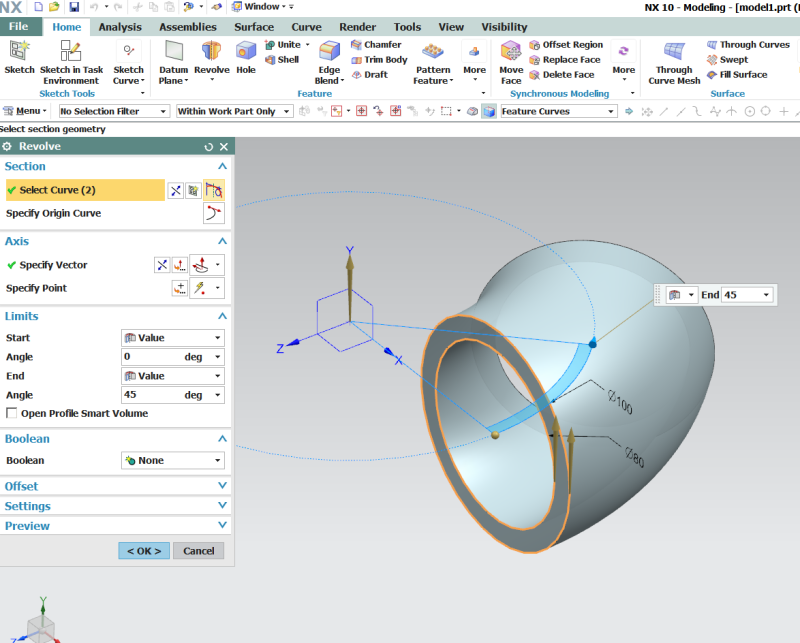Switch to the Surface tab
This screenshot has width=800, height=643.
[254, 27]
